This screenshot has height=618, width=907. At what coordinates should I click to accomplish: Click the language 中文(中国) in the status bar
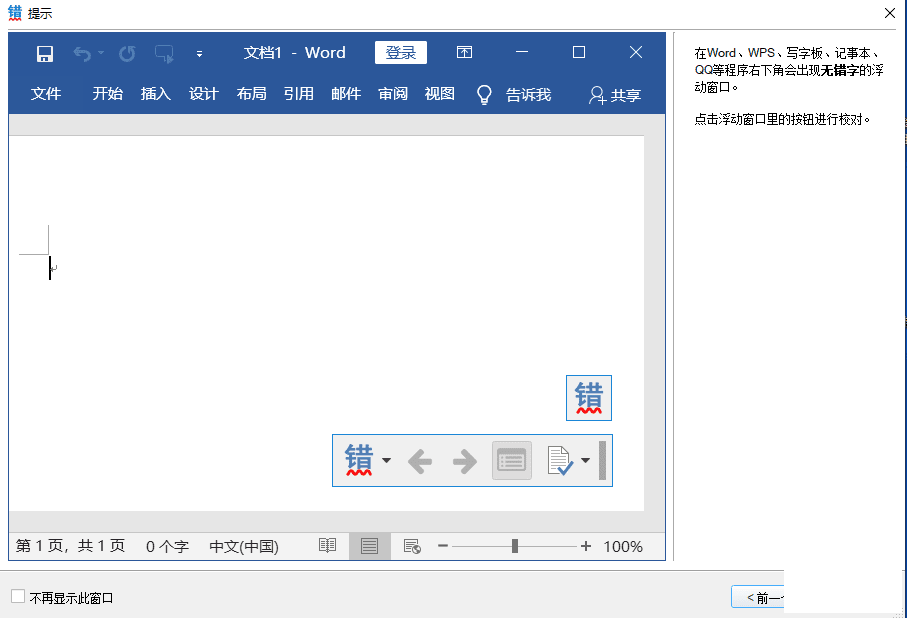pos(244,546)
